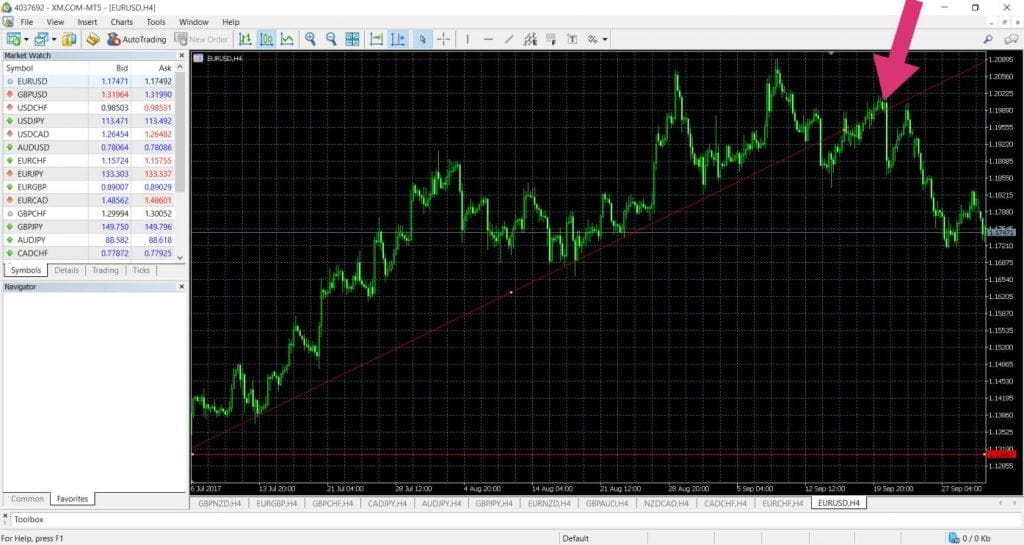
Task: Open the Window menu
Action: [x=193, y=22]
